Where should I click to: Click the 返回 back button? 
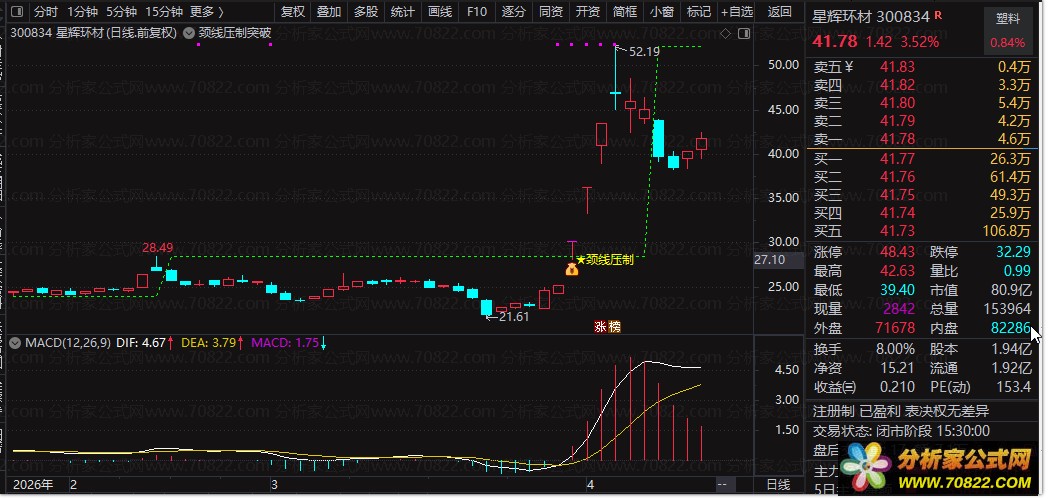point(780,11)
